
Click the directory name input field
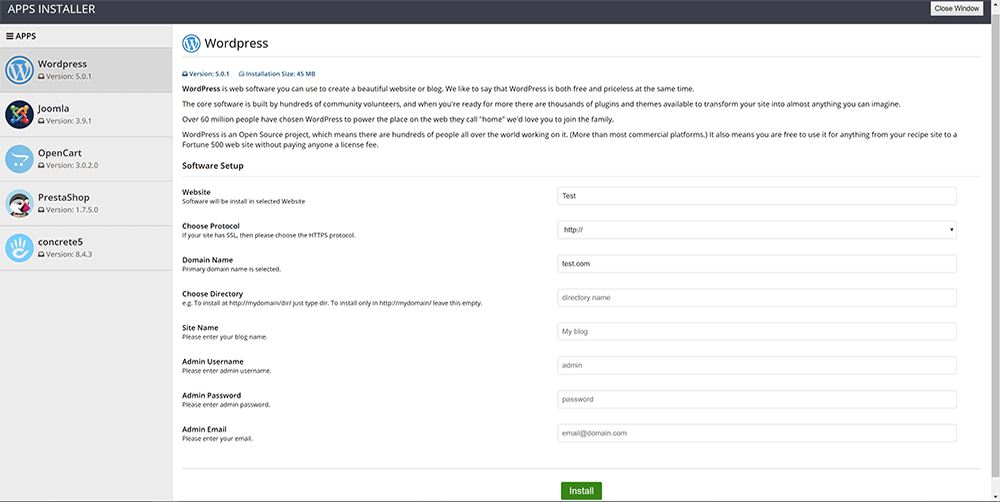(x=756, y=297)
